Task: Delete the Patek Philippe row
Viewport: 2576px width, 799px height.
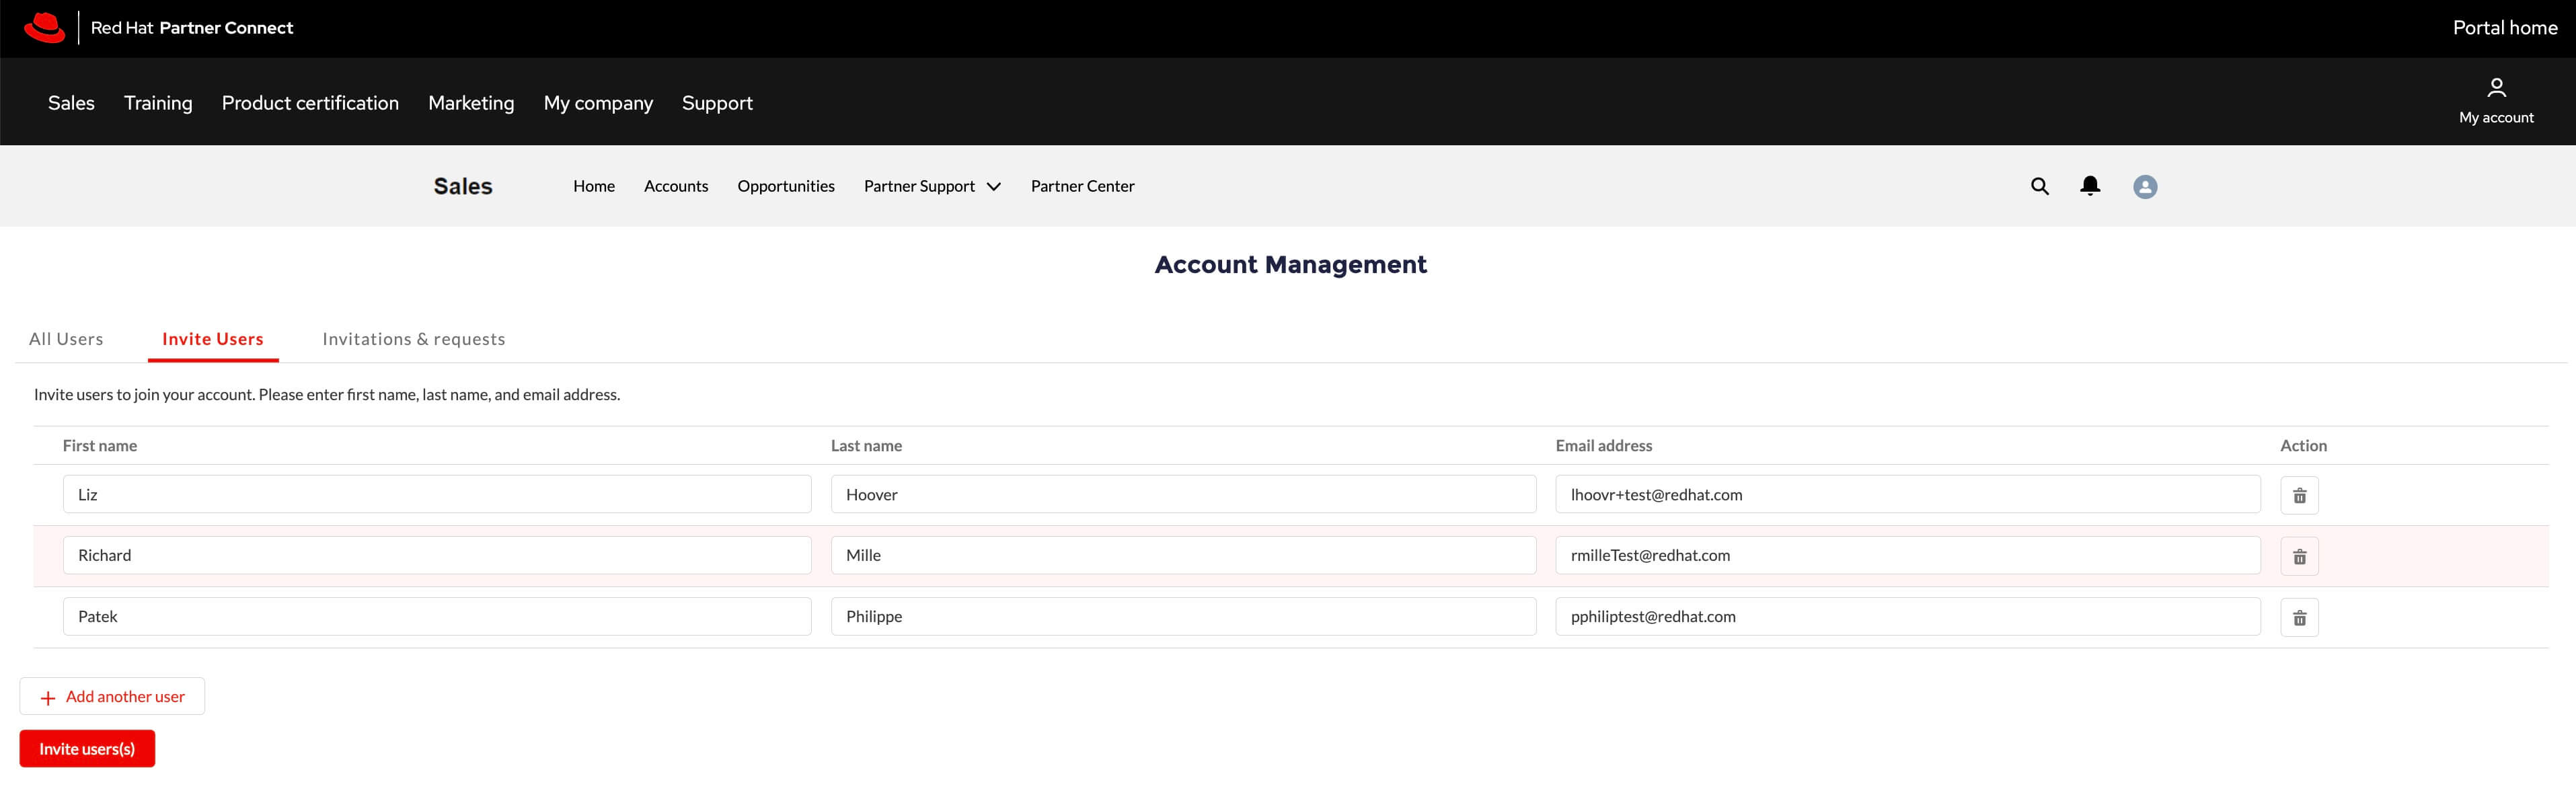Action: click(x=2299, y=617)
